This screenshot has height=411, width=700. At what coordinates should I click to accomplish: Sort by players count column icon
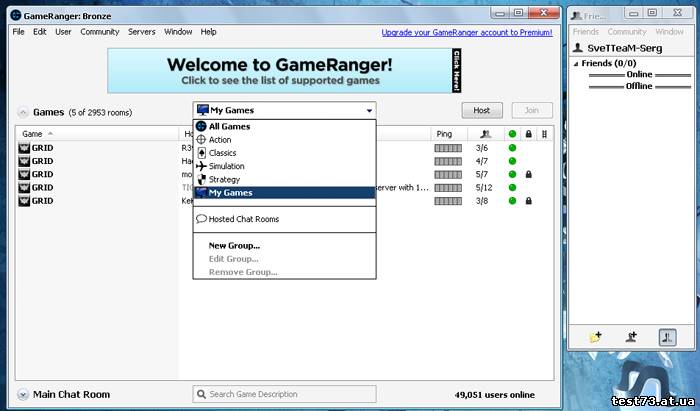486,134
